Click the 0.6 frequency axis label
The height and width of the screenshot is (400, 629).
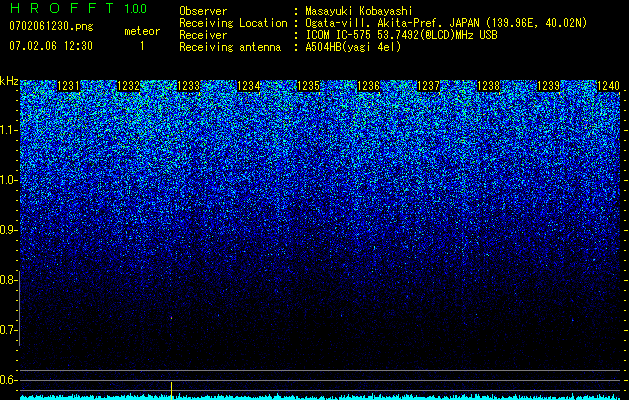coord(7,380)
